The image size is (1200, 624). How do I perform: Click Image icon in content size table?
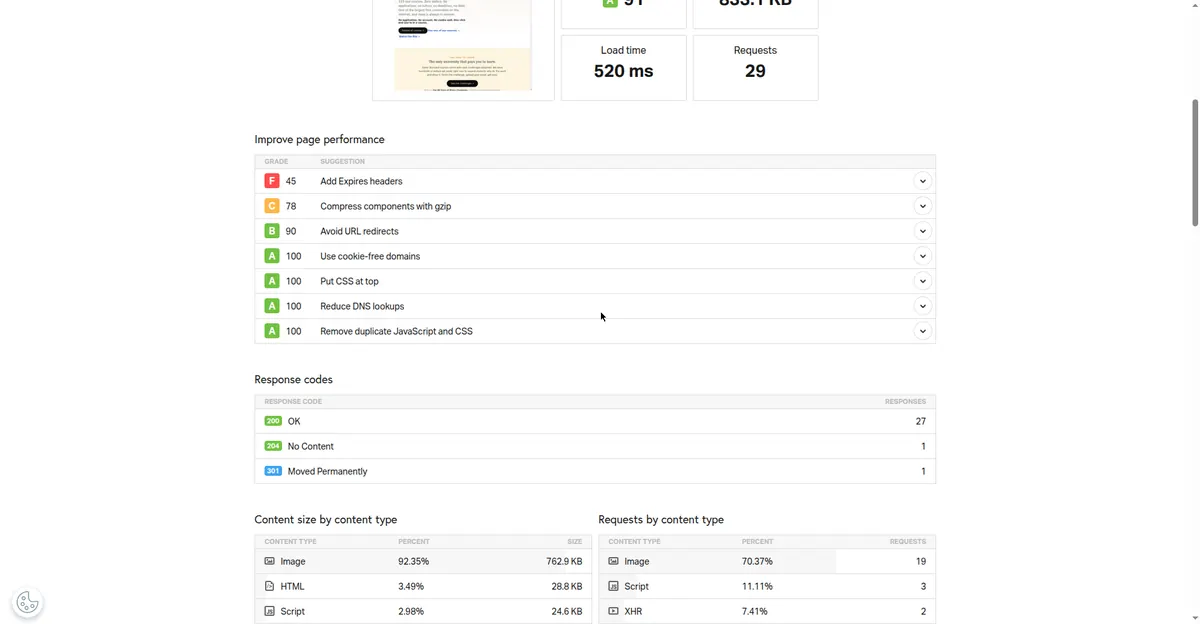point(269,561)
